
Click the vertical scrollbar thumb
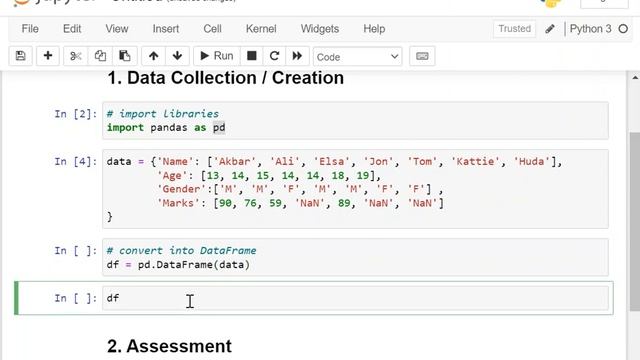(635, 222)
